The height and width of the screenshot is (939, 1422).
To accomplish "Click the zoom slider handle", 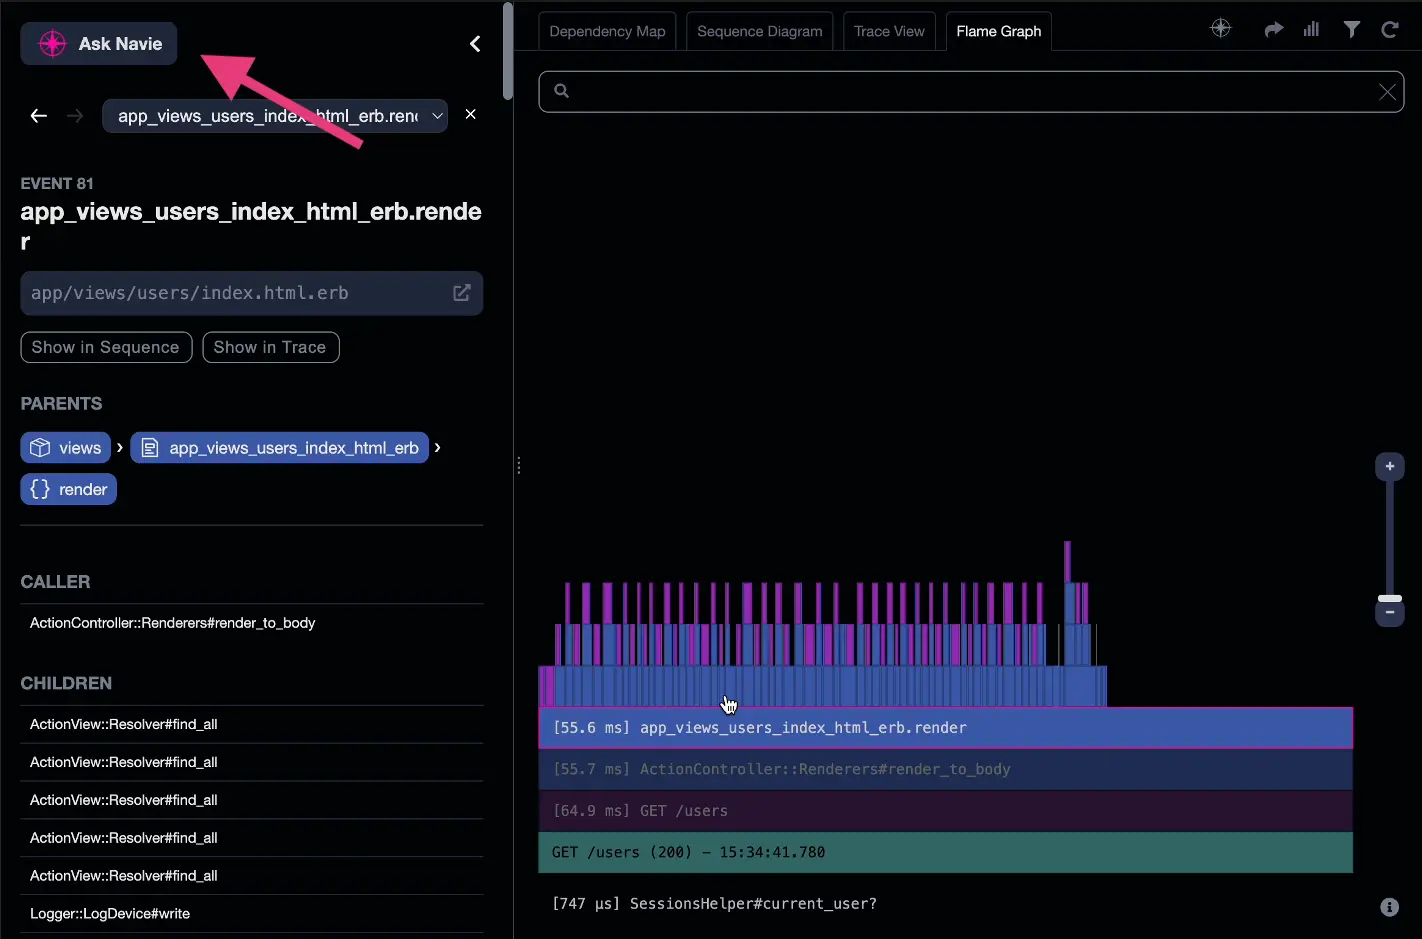I will (x=1390, y=598).
